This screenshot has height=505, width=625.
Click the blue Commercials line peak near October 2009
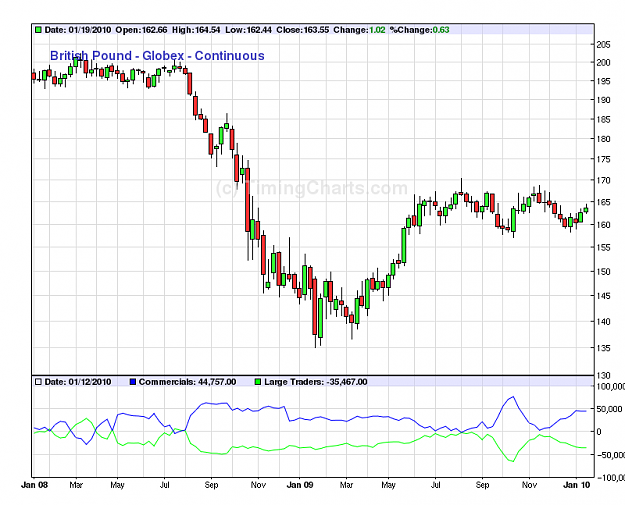coord(513,397)
